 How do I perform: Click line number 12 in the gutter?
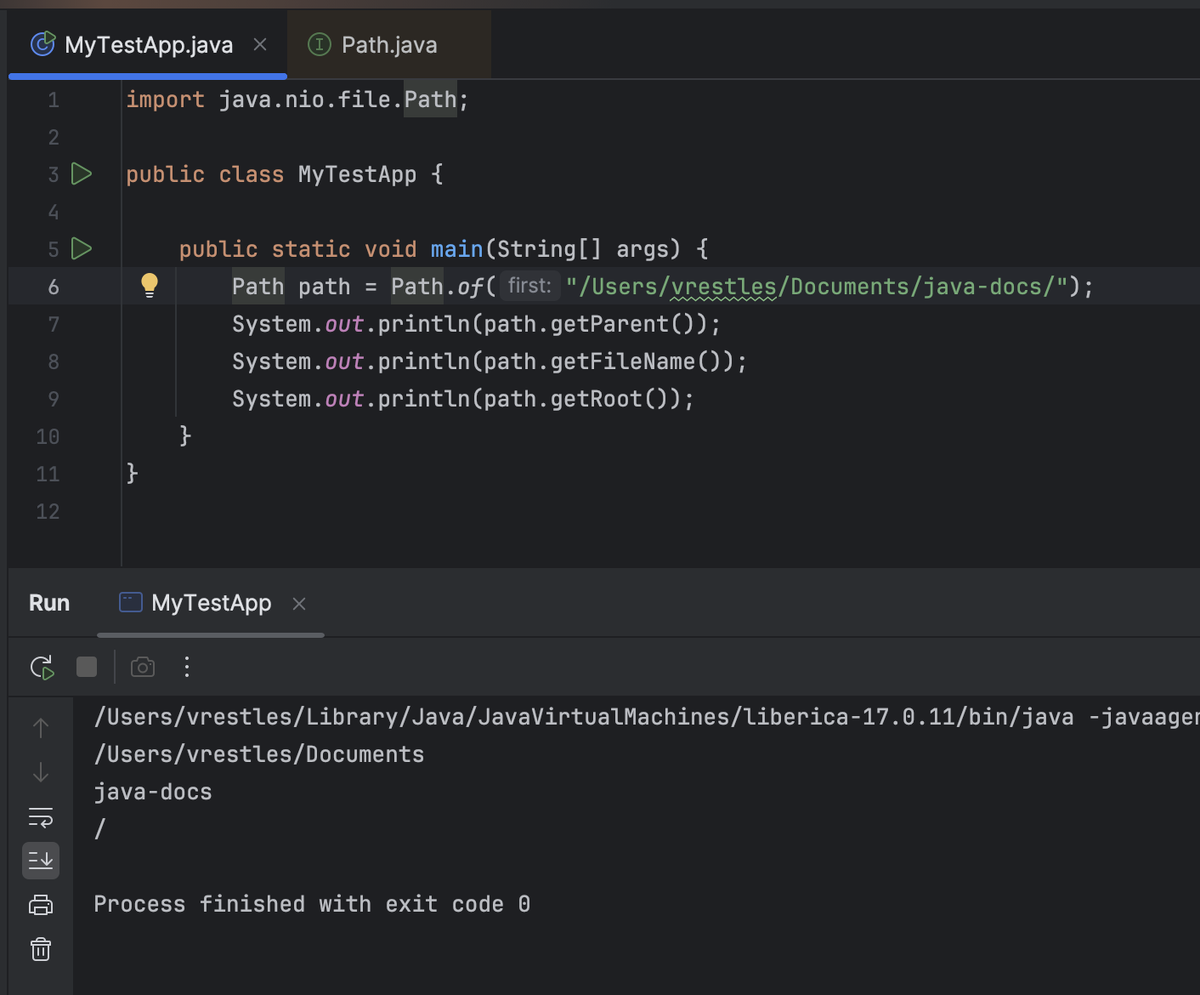coord(48,511)
